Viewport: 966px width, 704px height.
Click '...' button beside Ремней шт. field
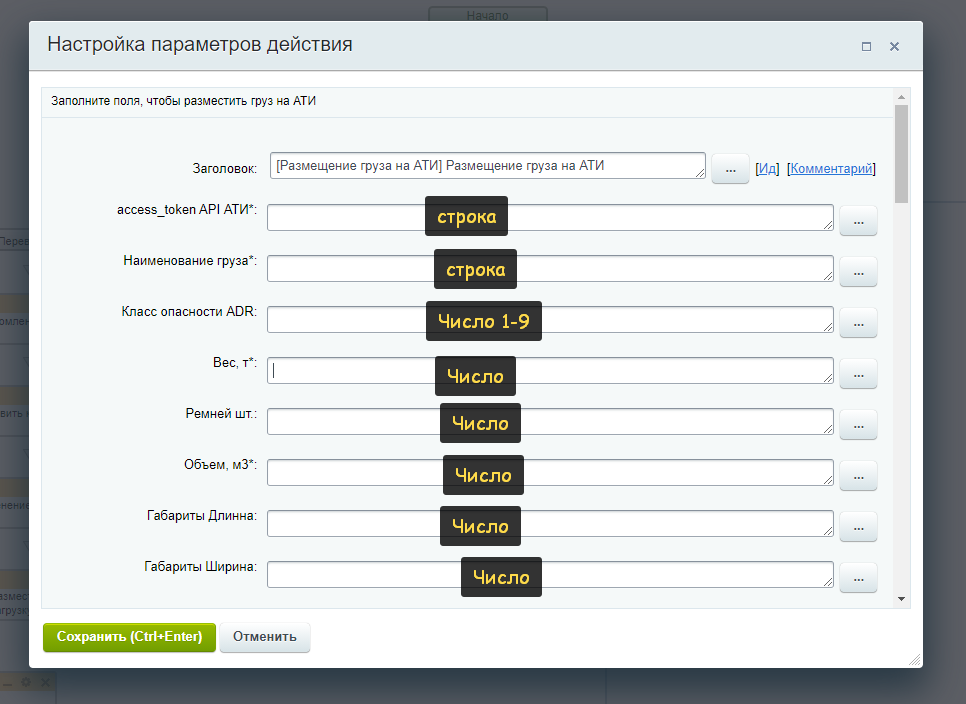tap(858, 425)
